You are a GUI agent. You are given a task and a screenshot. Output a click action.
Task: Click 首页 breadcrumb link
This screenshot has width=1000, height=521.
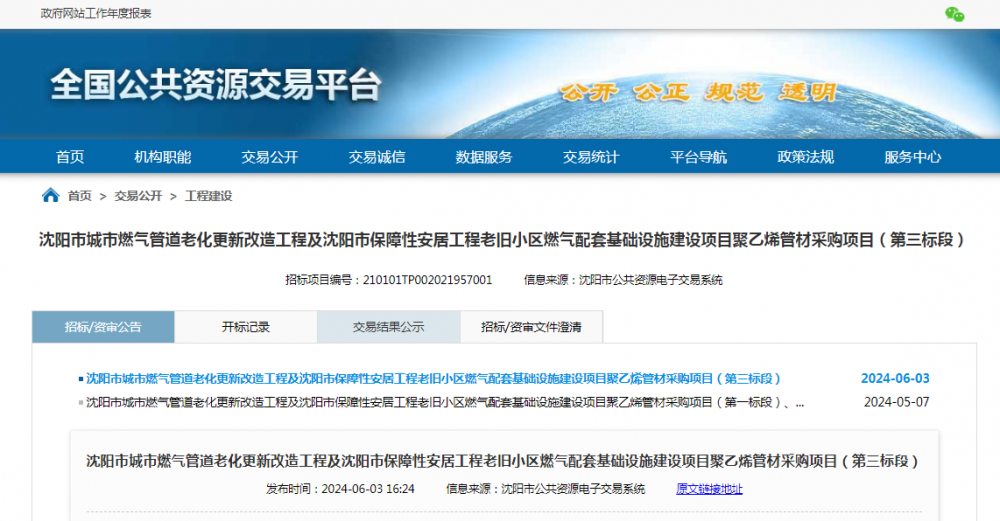[x=80, y=196]
